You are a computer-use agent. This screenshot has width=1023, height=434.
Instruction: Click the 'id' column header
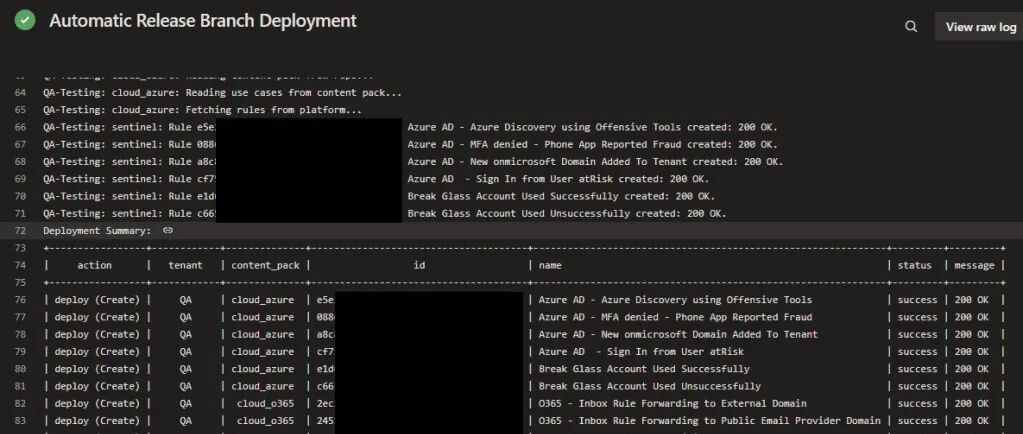tap(419, 265)
